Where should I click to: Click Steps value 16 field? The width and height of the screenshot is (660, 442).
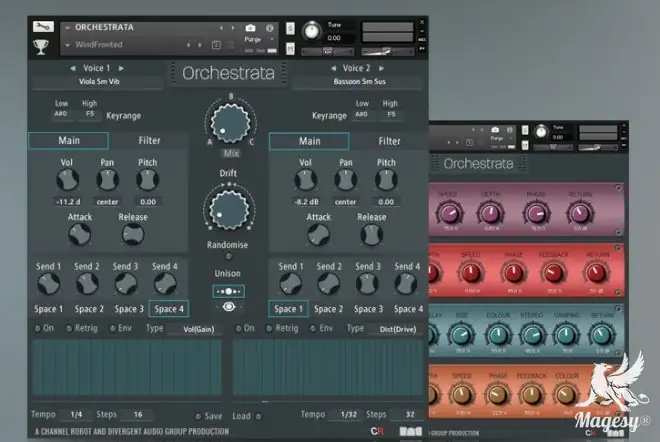tap(138, 415)
